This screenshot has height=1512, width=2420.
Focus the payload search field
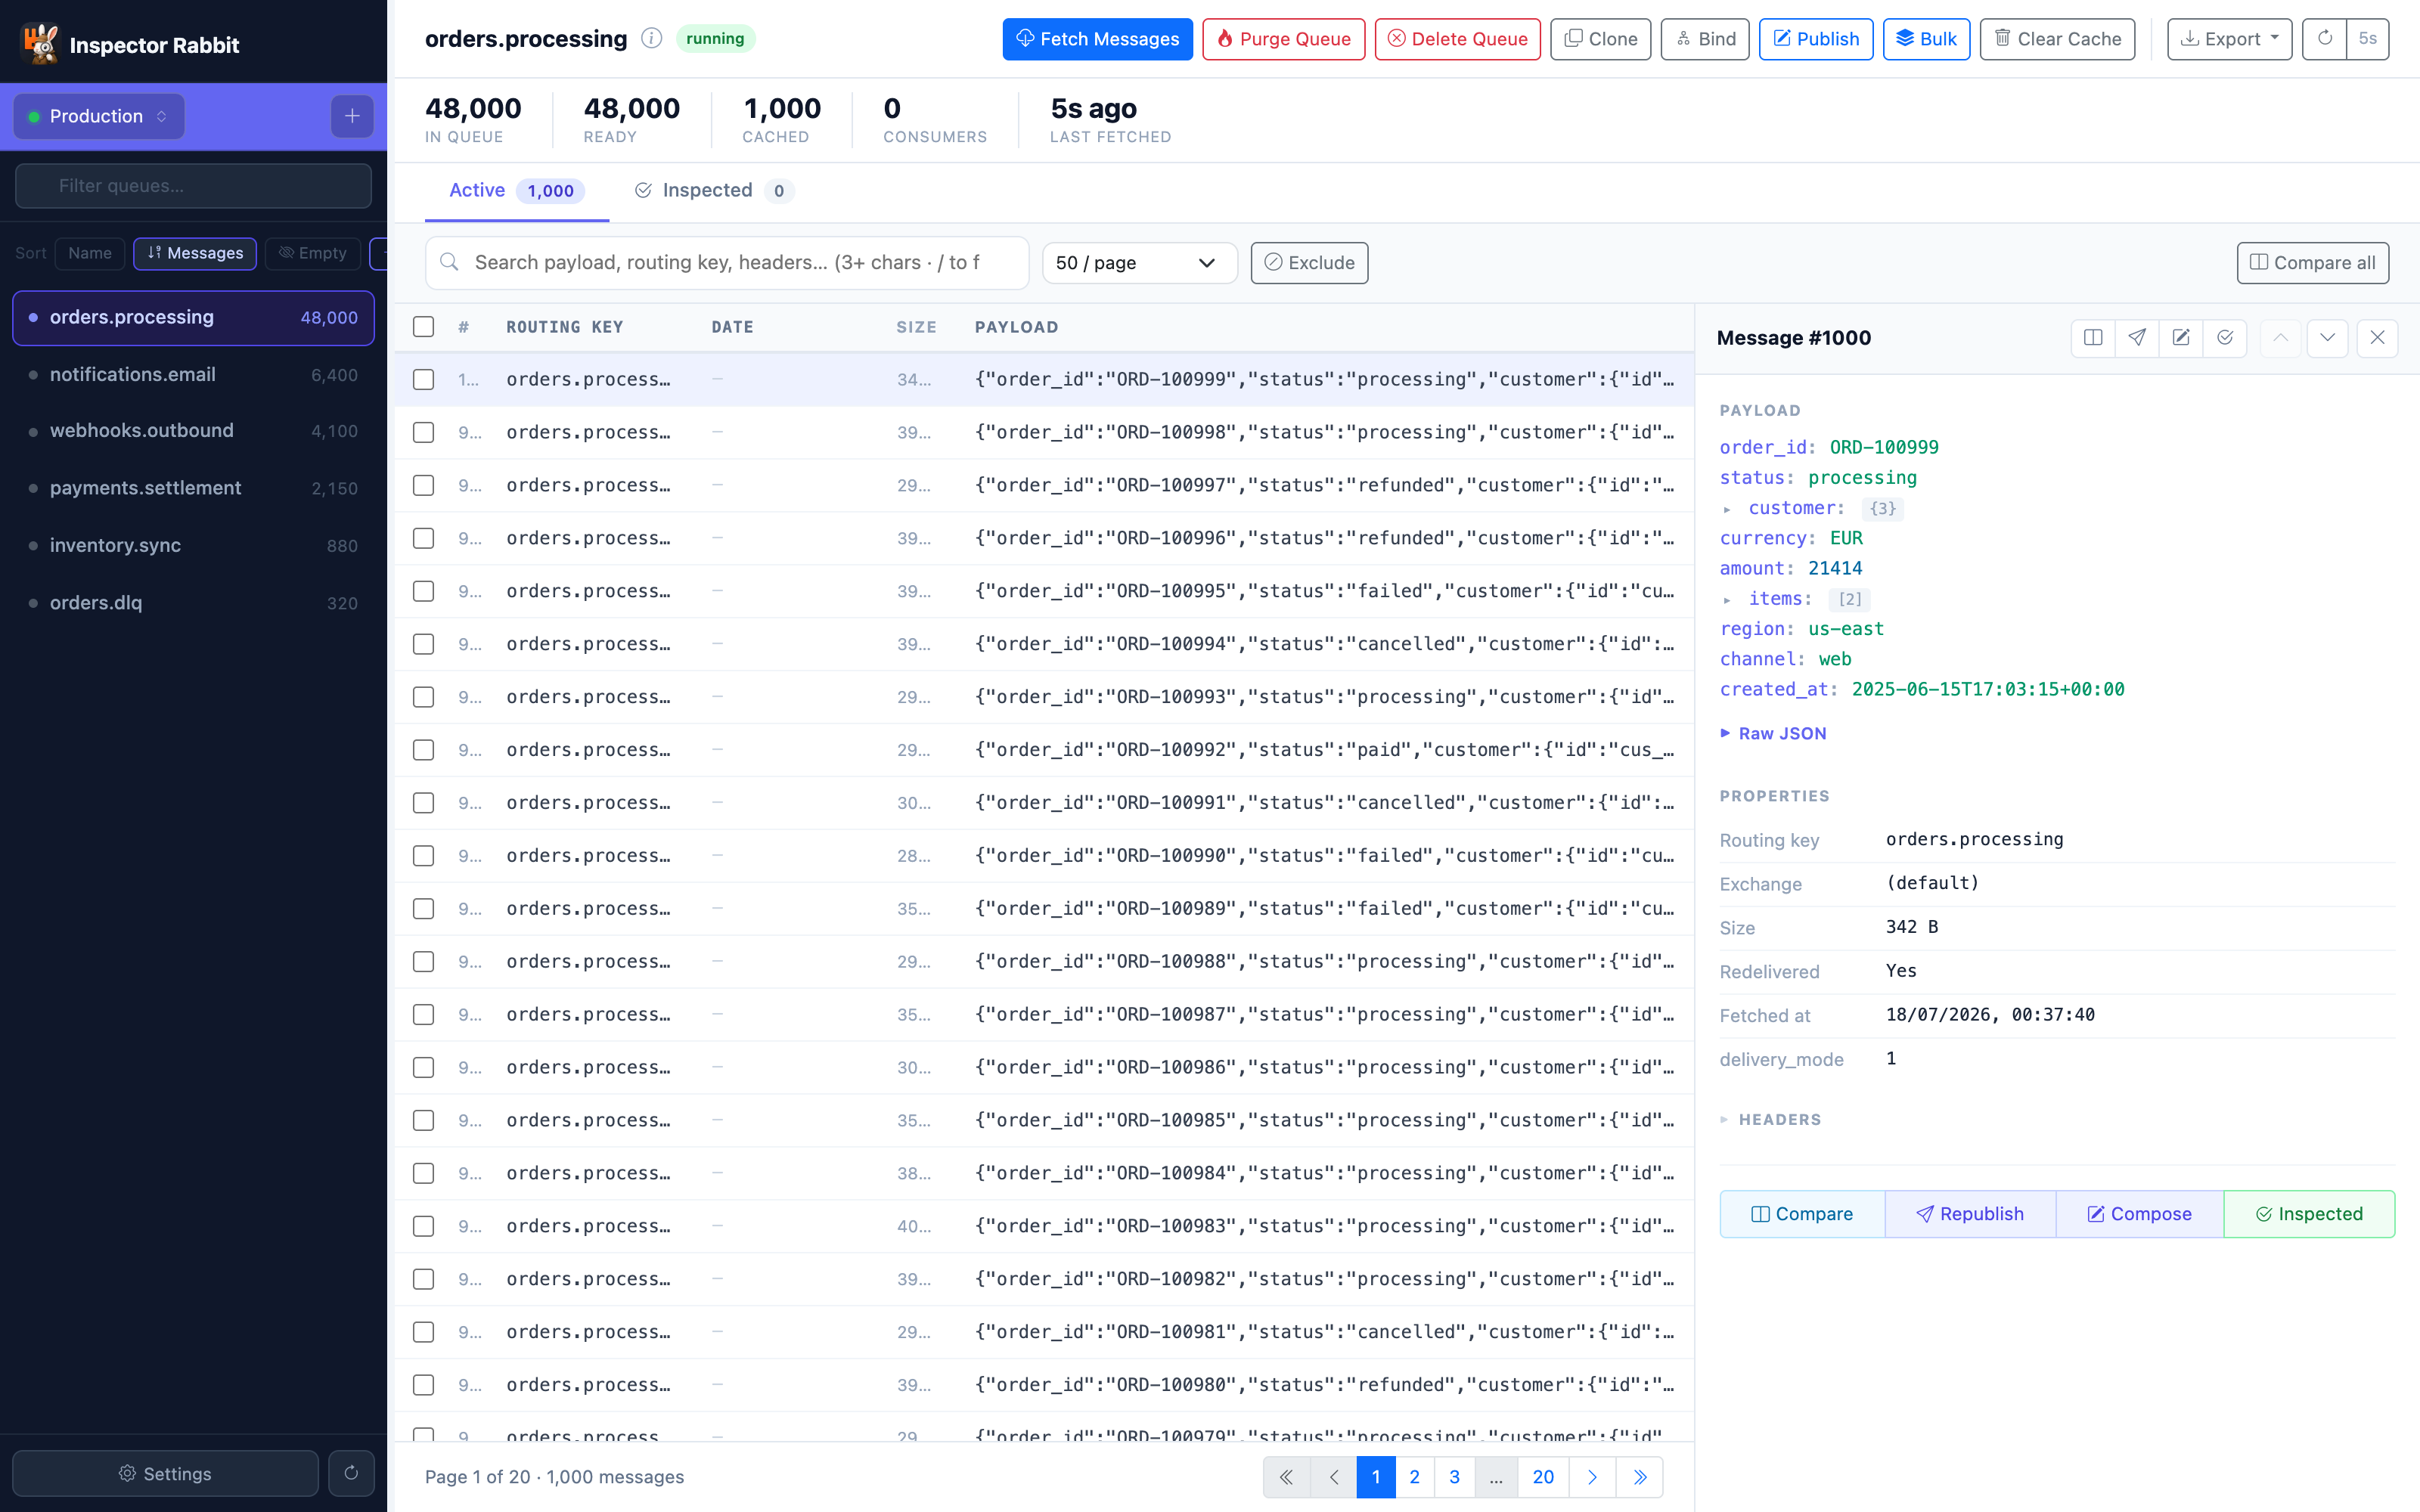pos(727,263)
